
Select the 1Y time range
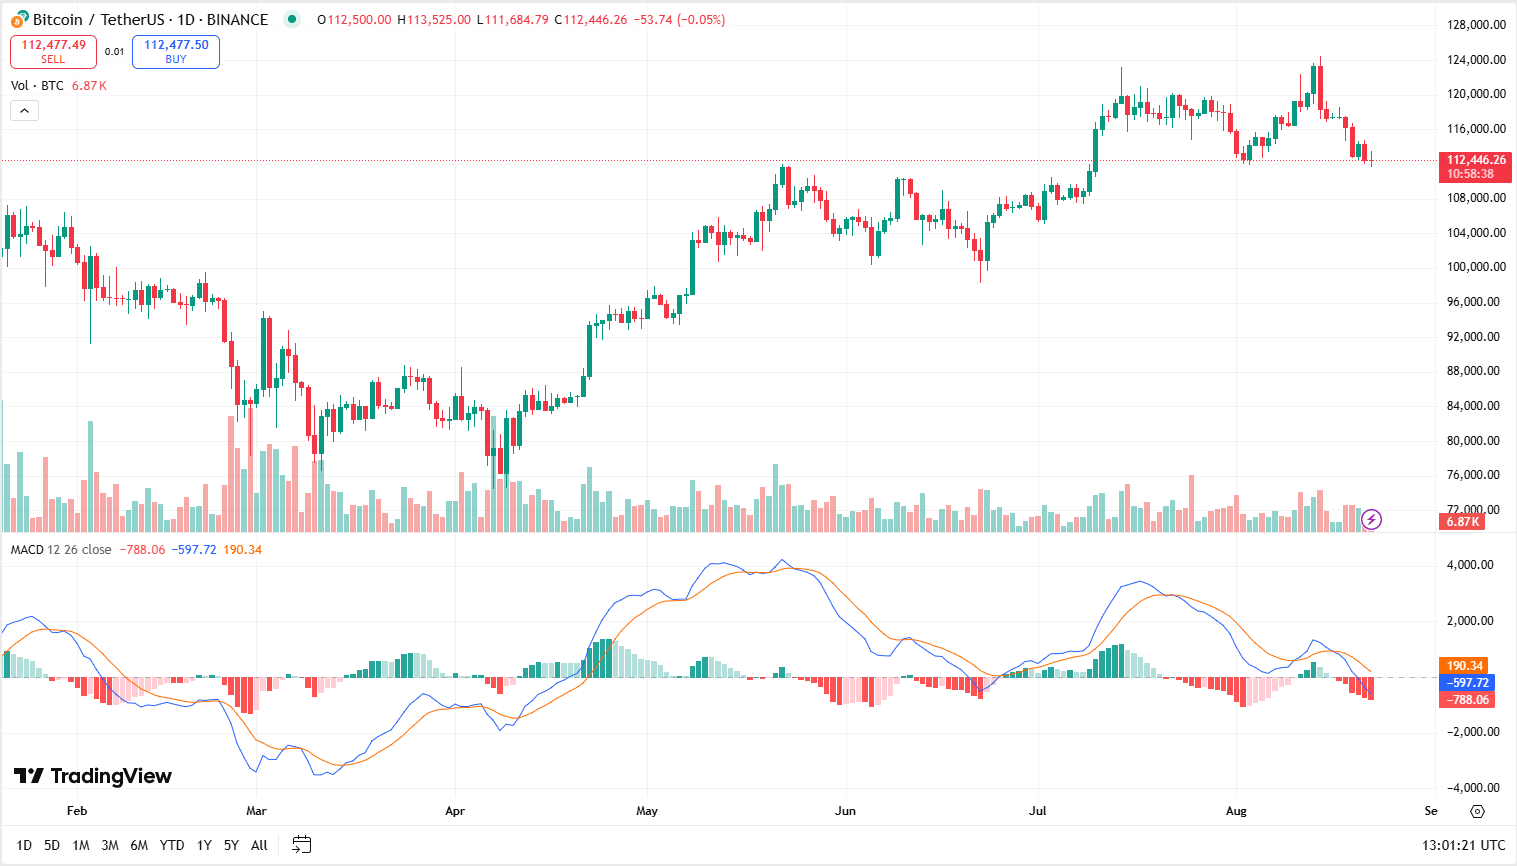[204, 845]
